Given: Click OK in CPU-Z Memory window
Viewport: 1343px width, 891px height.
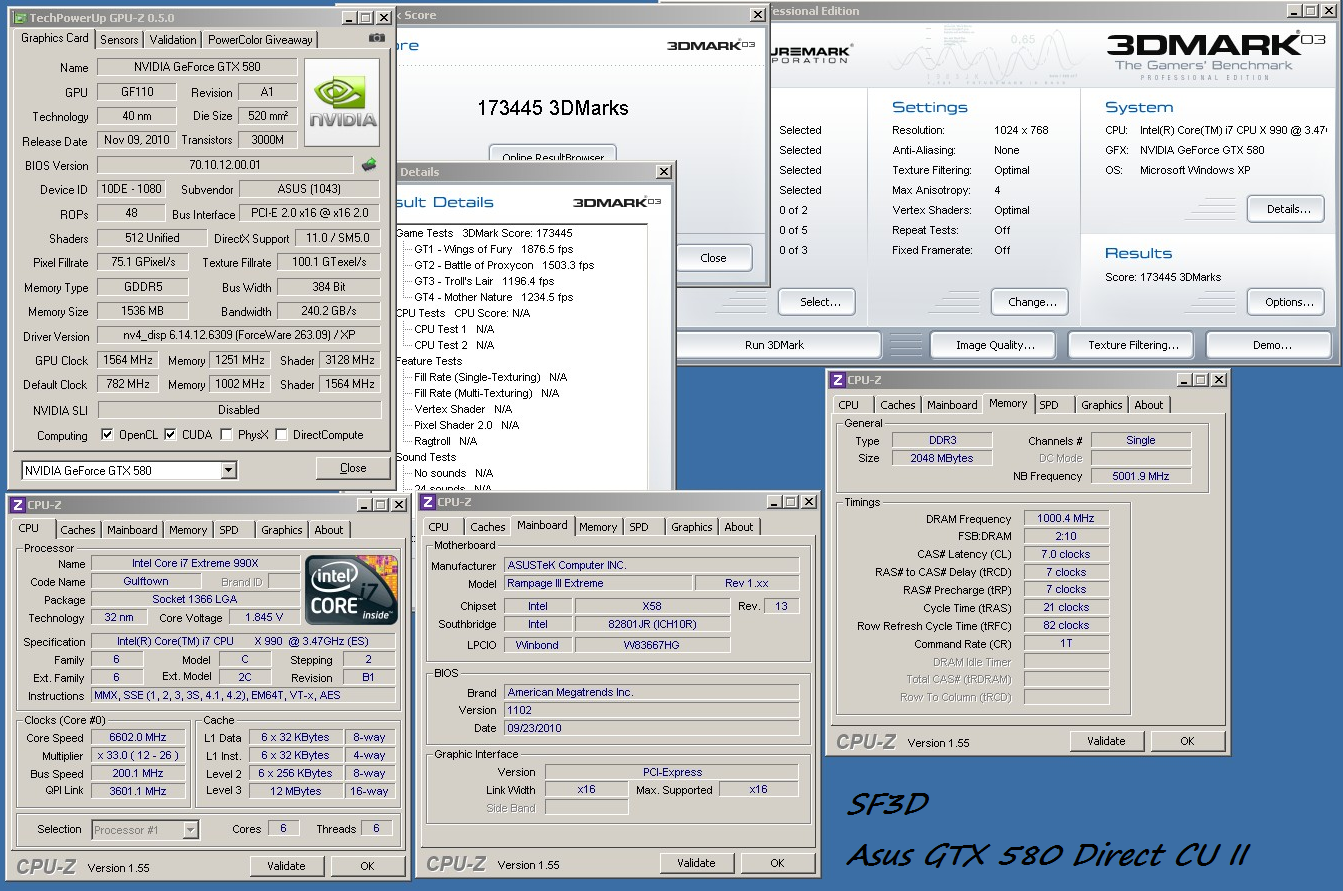Looking at the screenshot, I should pos(1187,741).
